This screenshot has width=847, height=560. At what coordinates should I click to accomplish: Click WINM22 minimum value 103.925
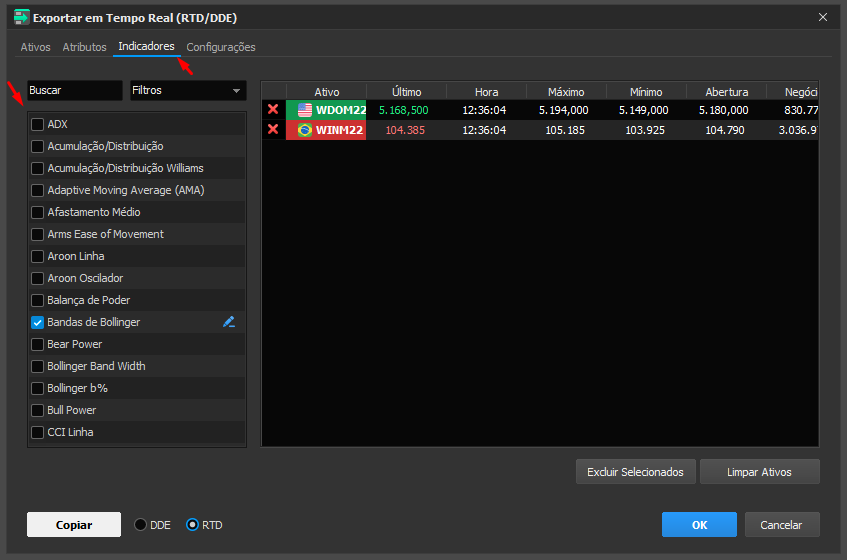[645, 130]
